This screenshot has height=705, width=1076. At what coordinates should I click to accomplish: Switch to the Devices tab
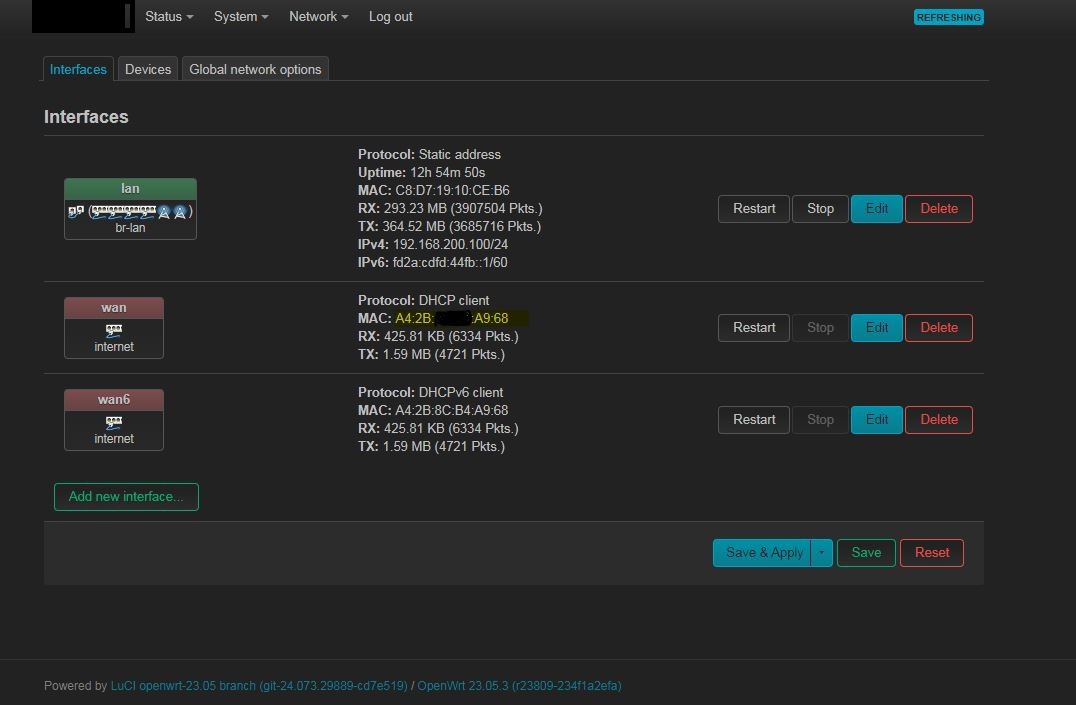148,69
